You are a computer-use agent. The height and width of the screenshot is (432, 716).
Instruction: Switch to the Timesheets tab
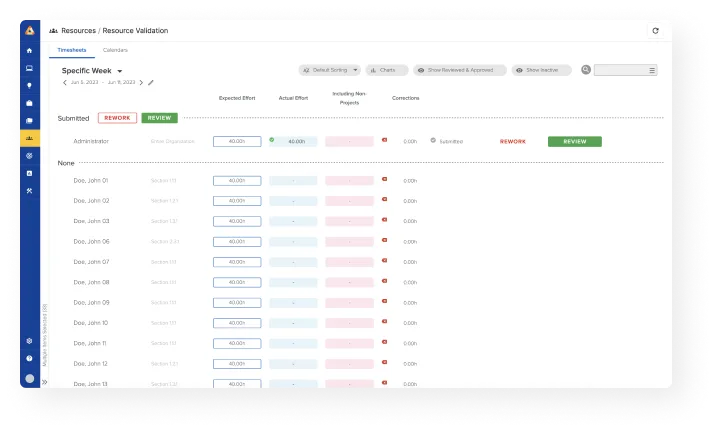tap(72, 50)
